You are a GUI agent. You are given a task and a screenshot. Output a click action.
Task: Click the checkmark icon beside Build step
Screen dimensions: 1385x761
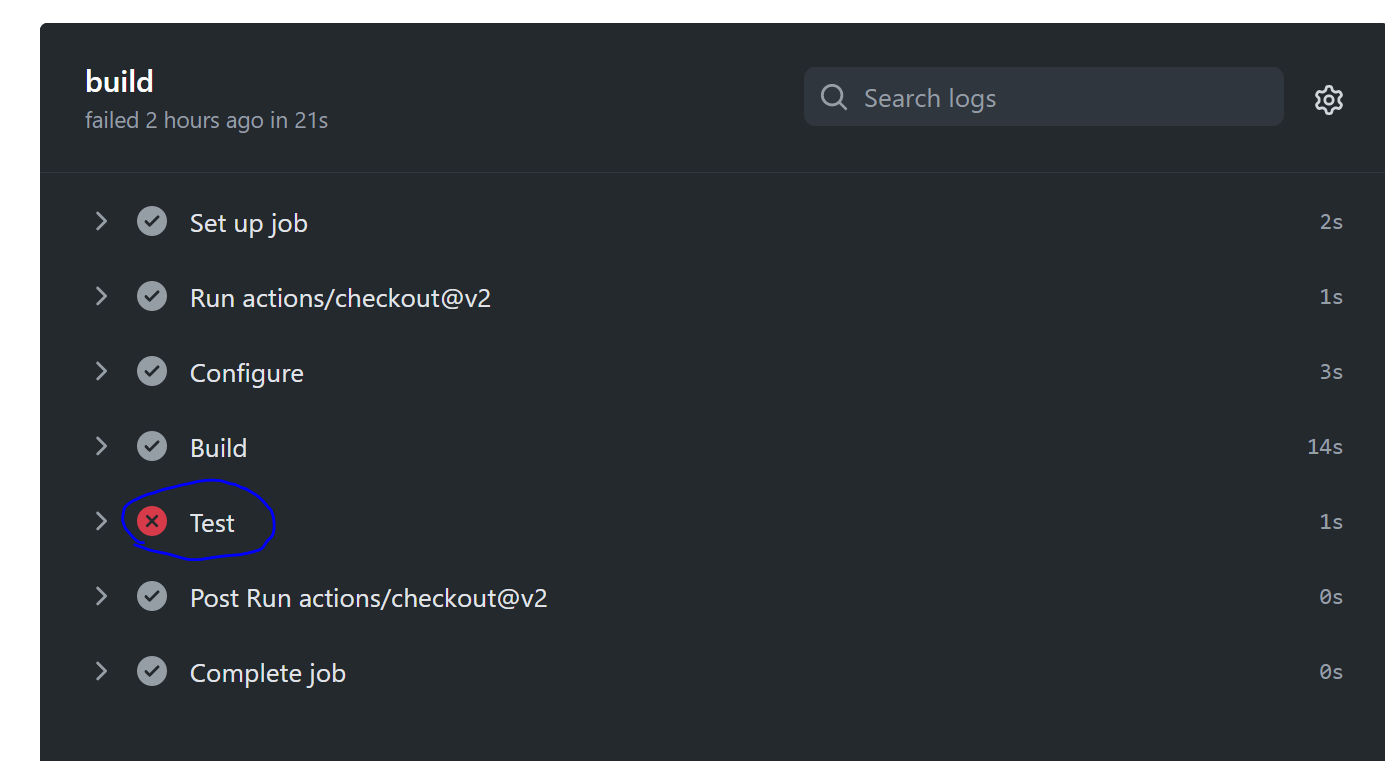(152, 446)
